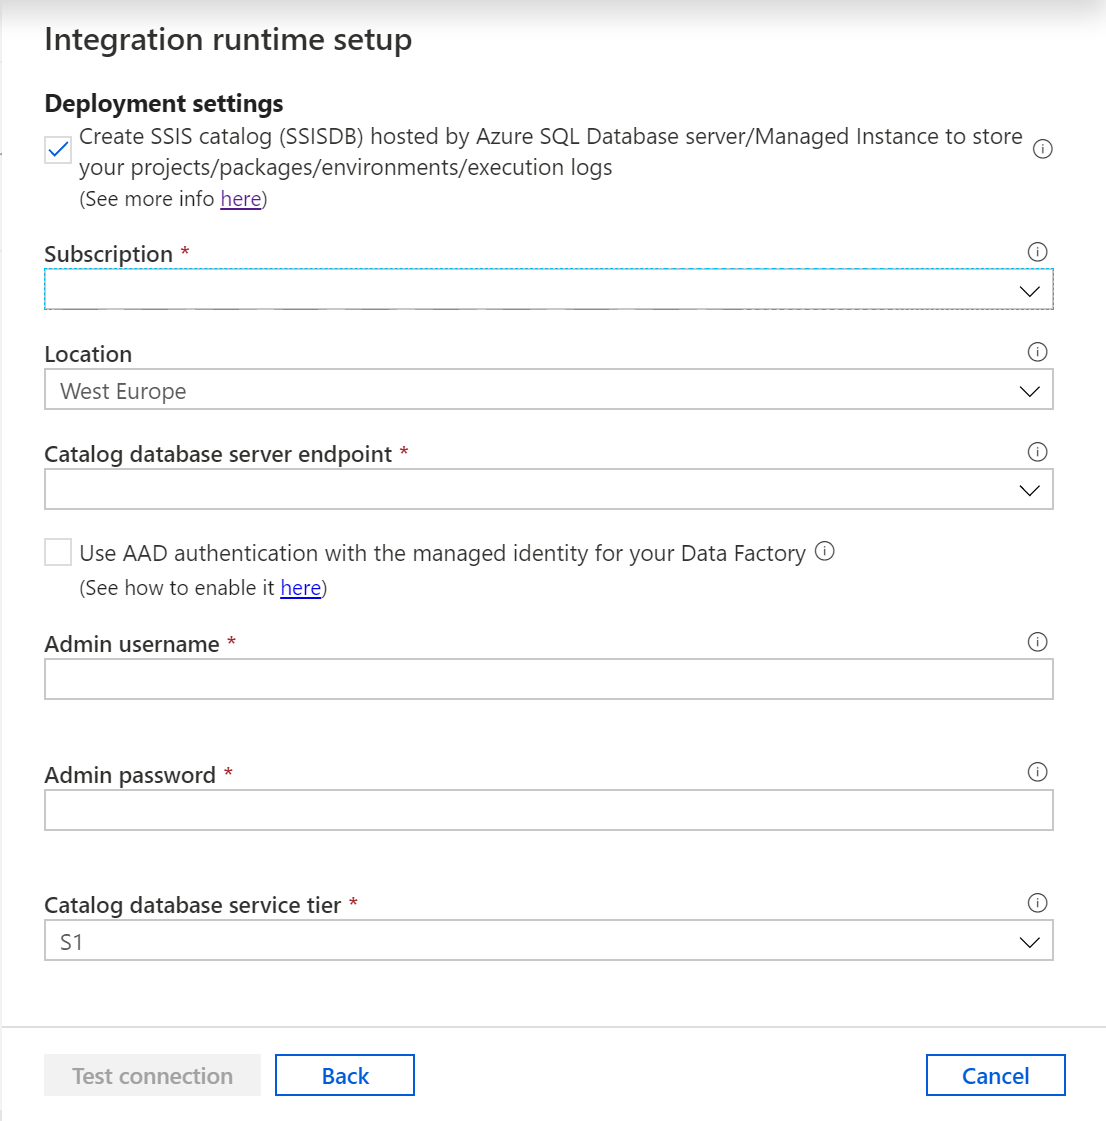Open the 'here' link for more SSIS info
1106x1121 pixels.
pyautogui.click(x=241, y=199)
